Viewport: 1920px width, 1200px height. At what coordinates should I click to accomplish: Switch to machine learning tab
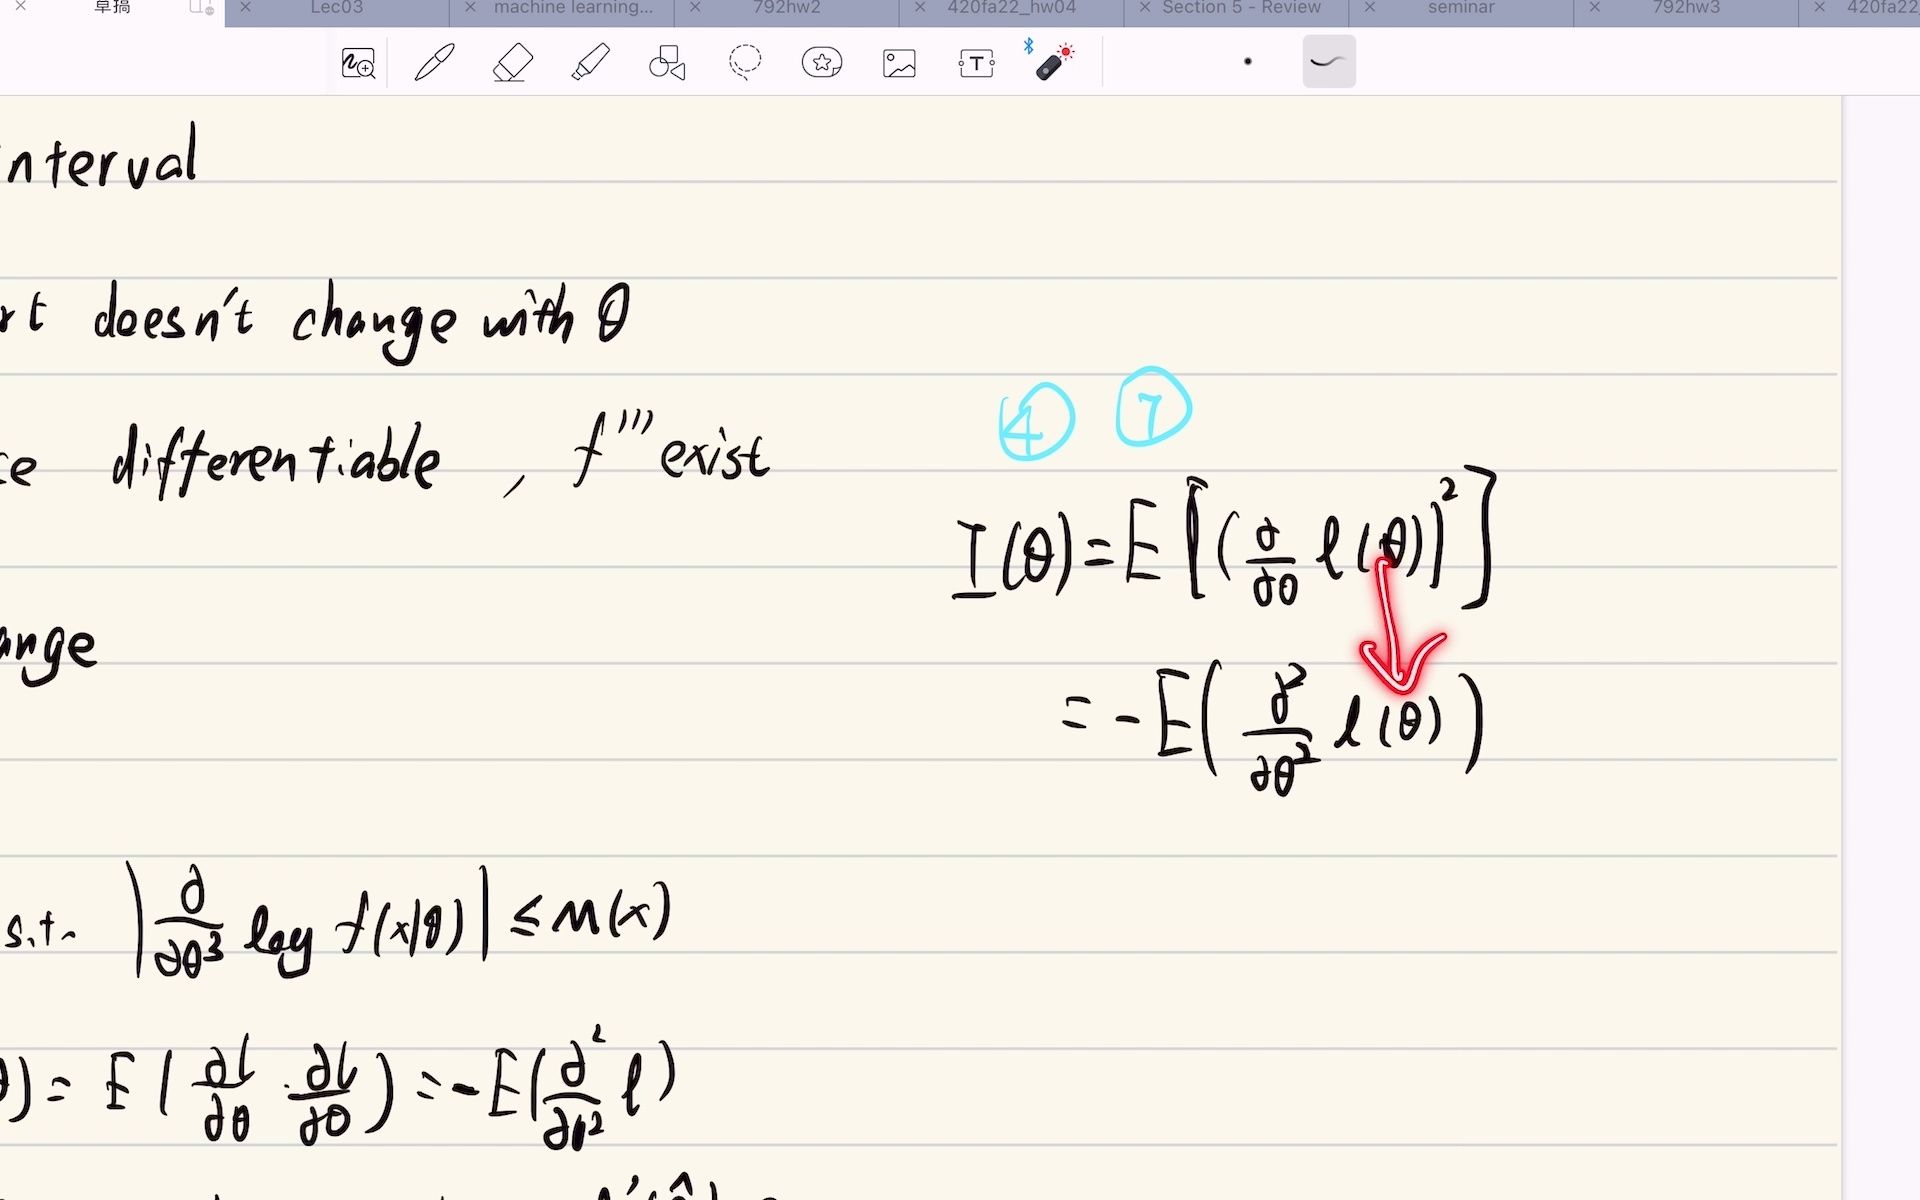click(x=572, y=8)
